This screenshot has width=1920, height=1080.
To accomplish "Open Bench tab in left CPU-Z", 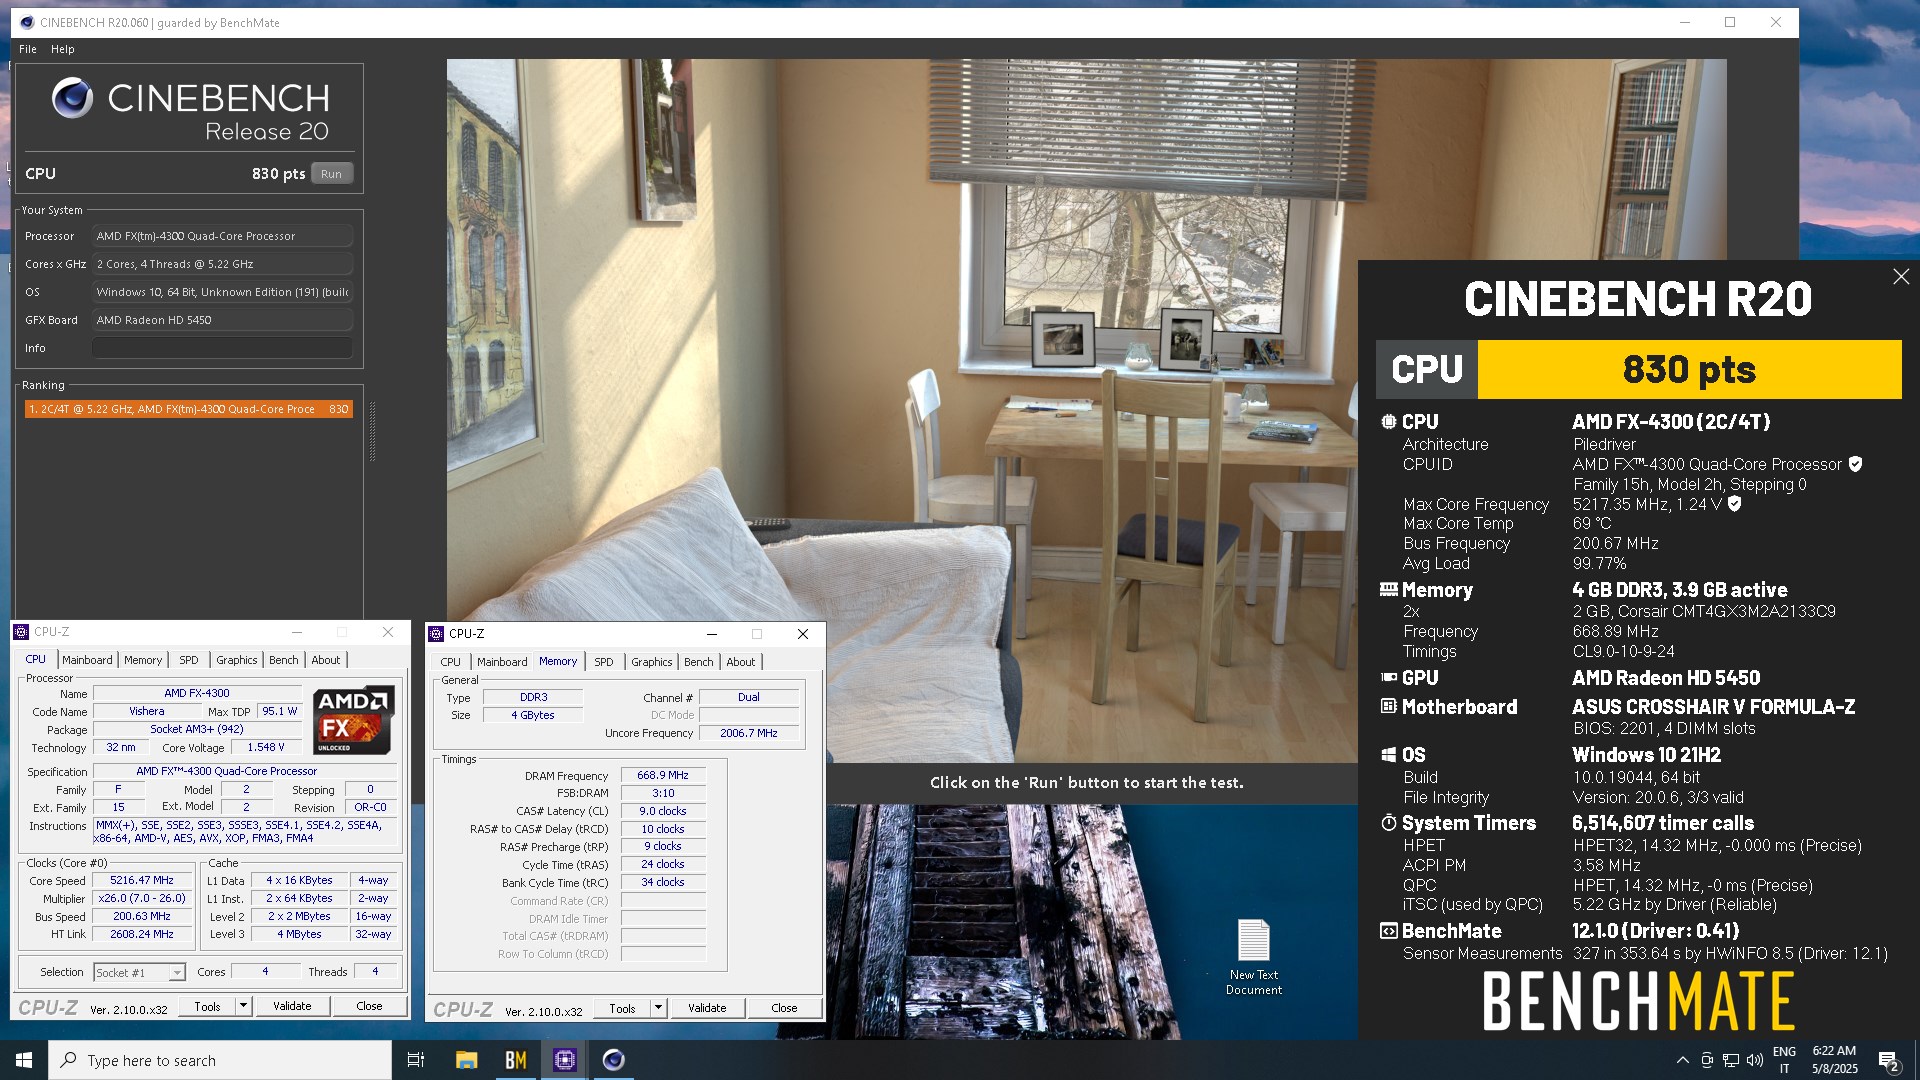I will 284,660.
